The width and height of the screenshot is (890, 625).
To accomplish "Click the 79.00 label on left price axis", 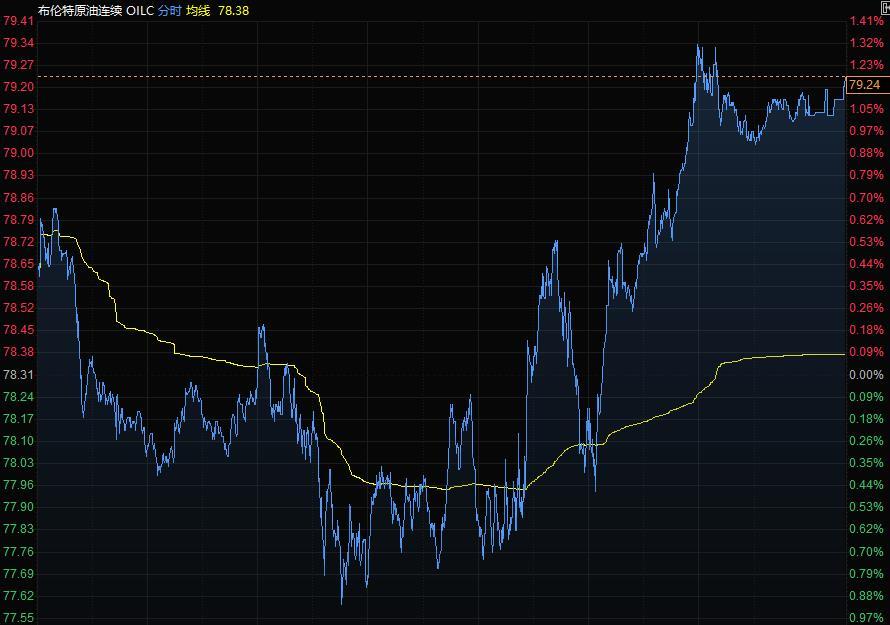I will click(x=19, y=153).
